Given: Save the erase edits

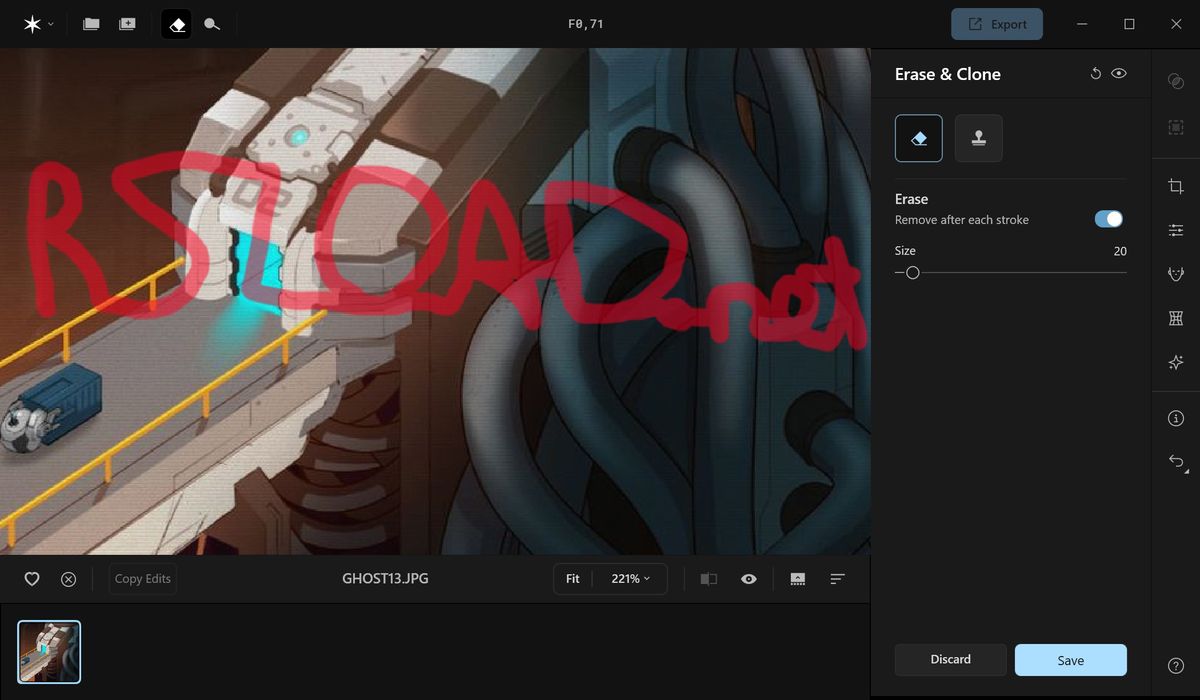Looking at the screenshot, I should [x=1070, y=660].
